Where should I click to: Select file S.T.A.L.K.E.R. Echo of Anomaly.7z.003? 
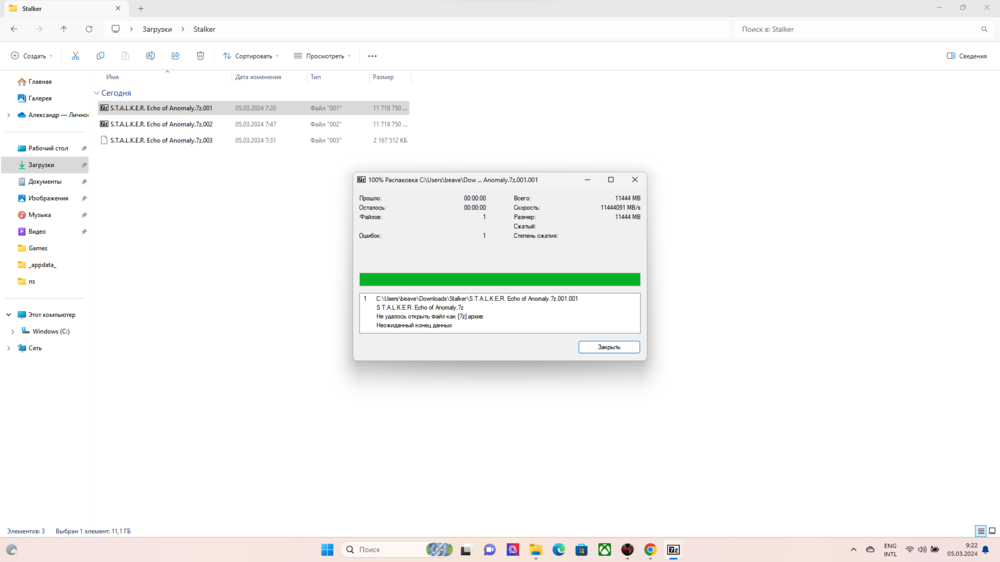pos(161,141)
